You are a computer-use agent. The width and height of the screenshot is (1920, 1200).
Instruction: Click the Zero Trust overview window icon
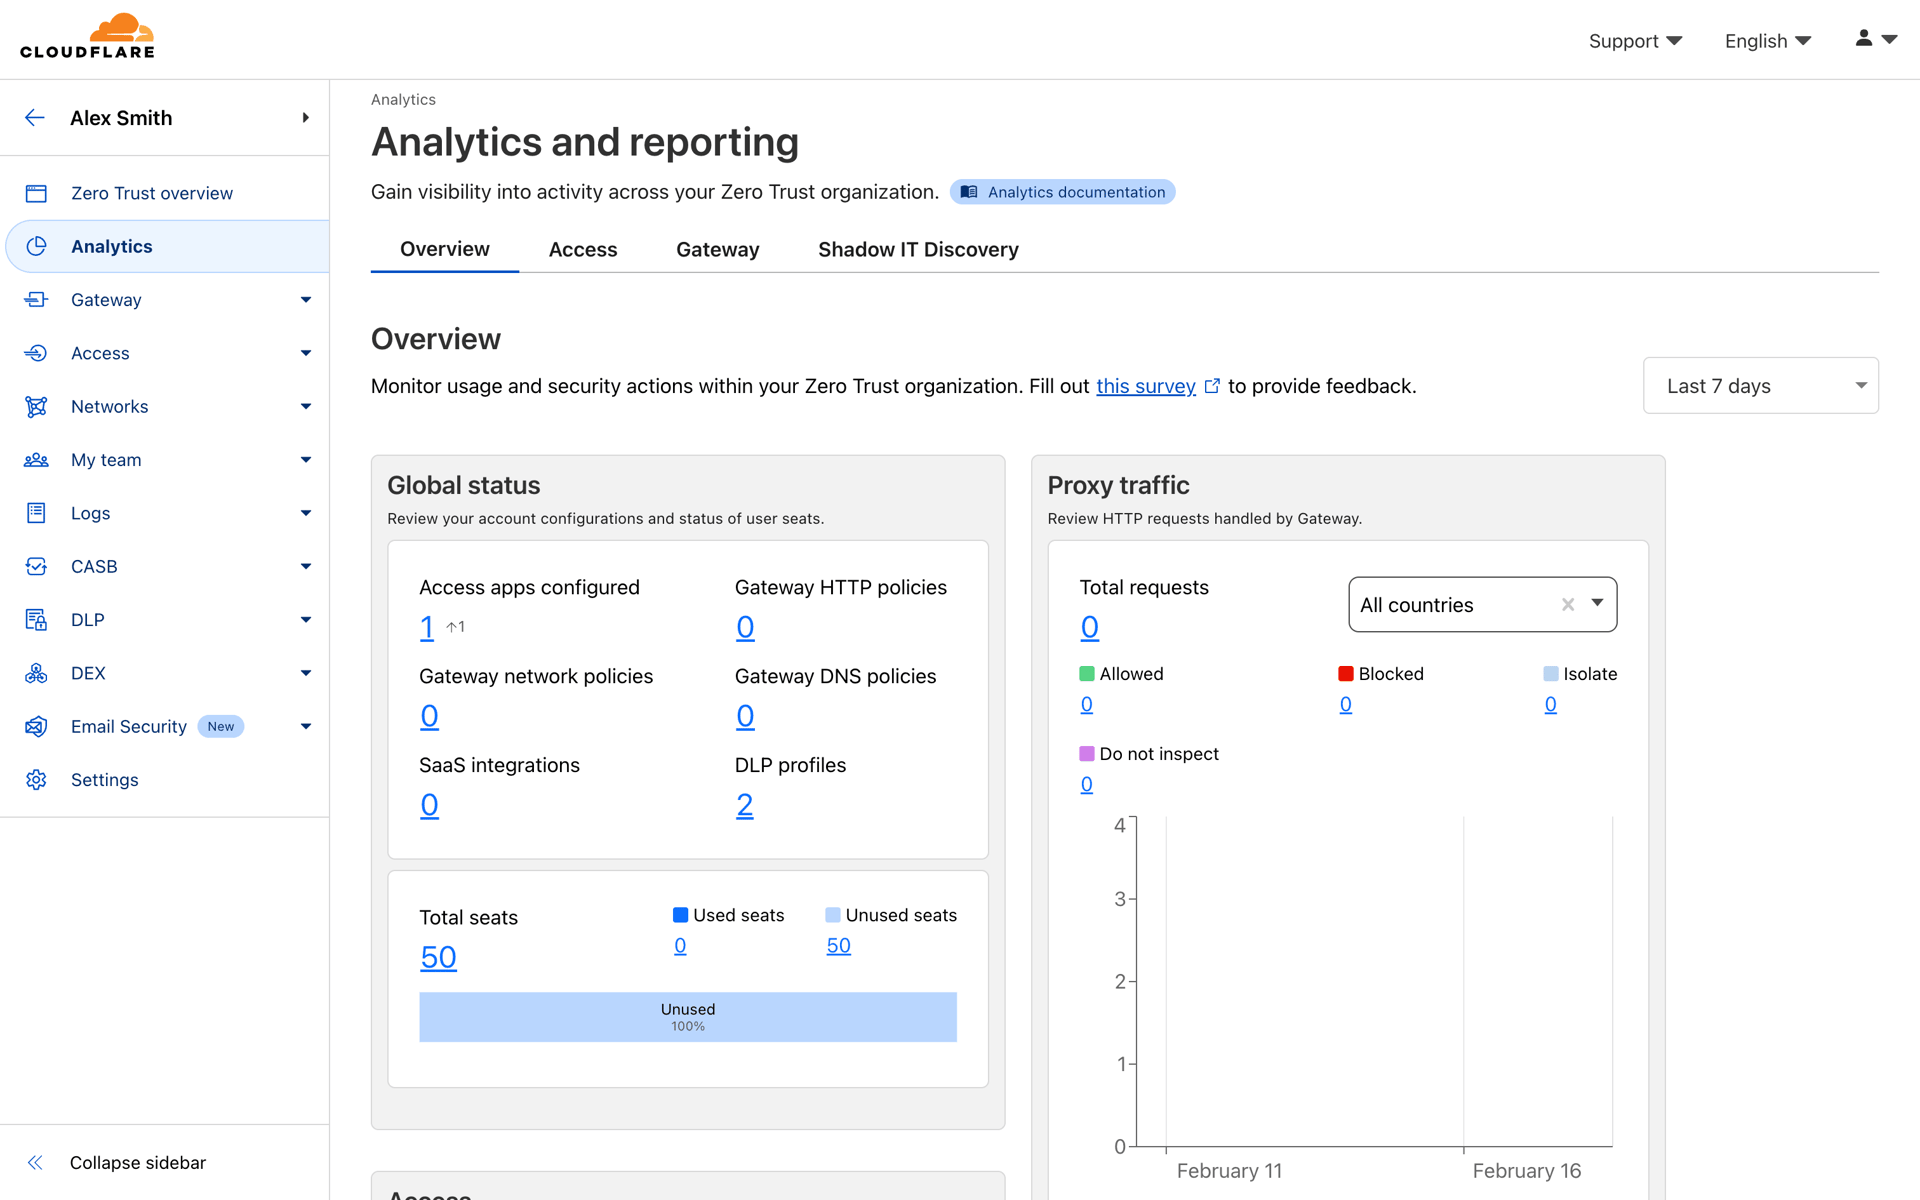[x=36, y=193]
